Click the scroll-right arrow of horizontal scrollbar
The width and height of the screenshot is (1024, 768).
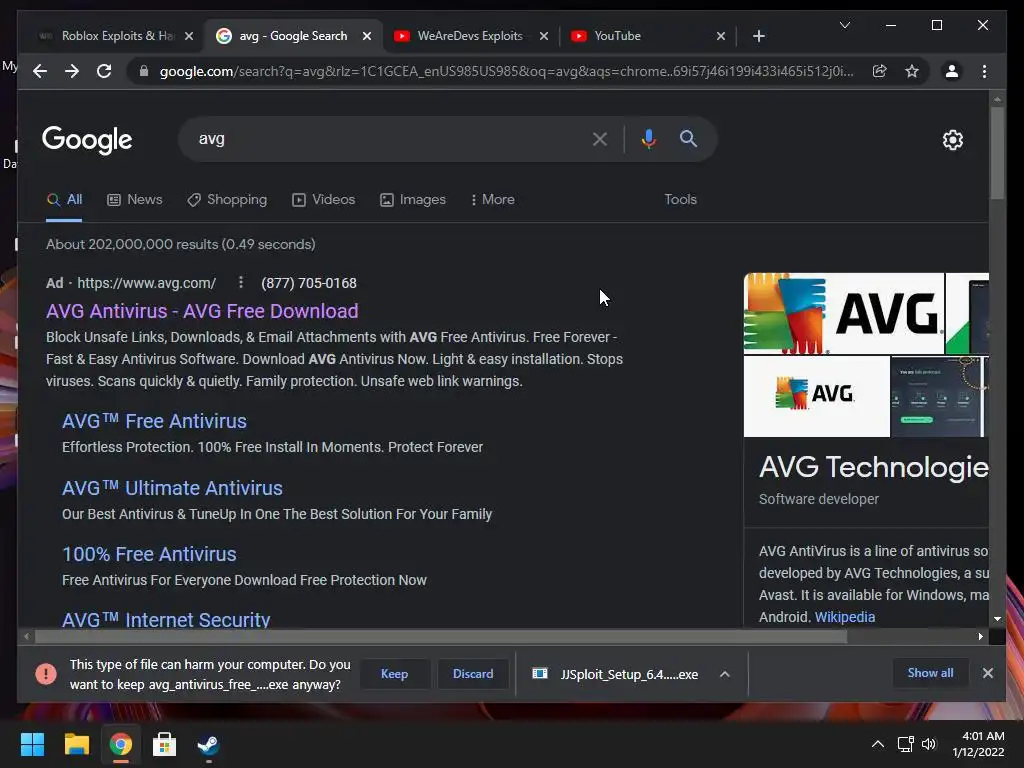coord(980,636)
